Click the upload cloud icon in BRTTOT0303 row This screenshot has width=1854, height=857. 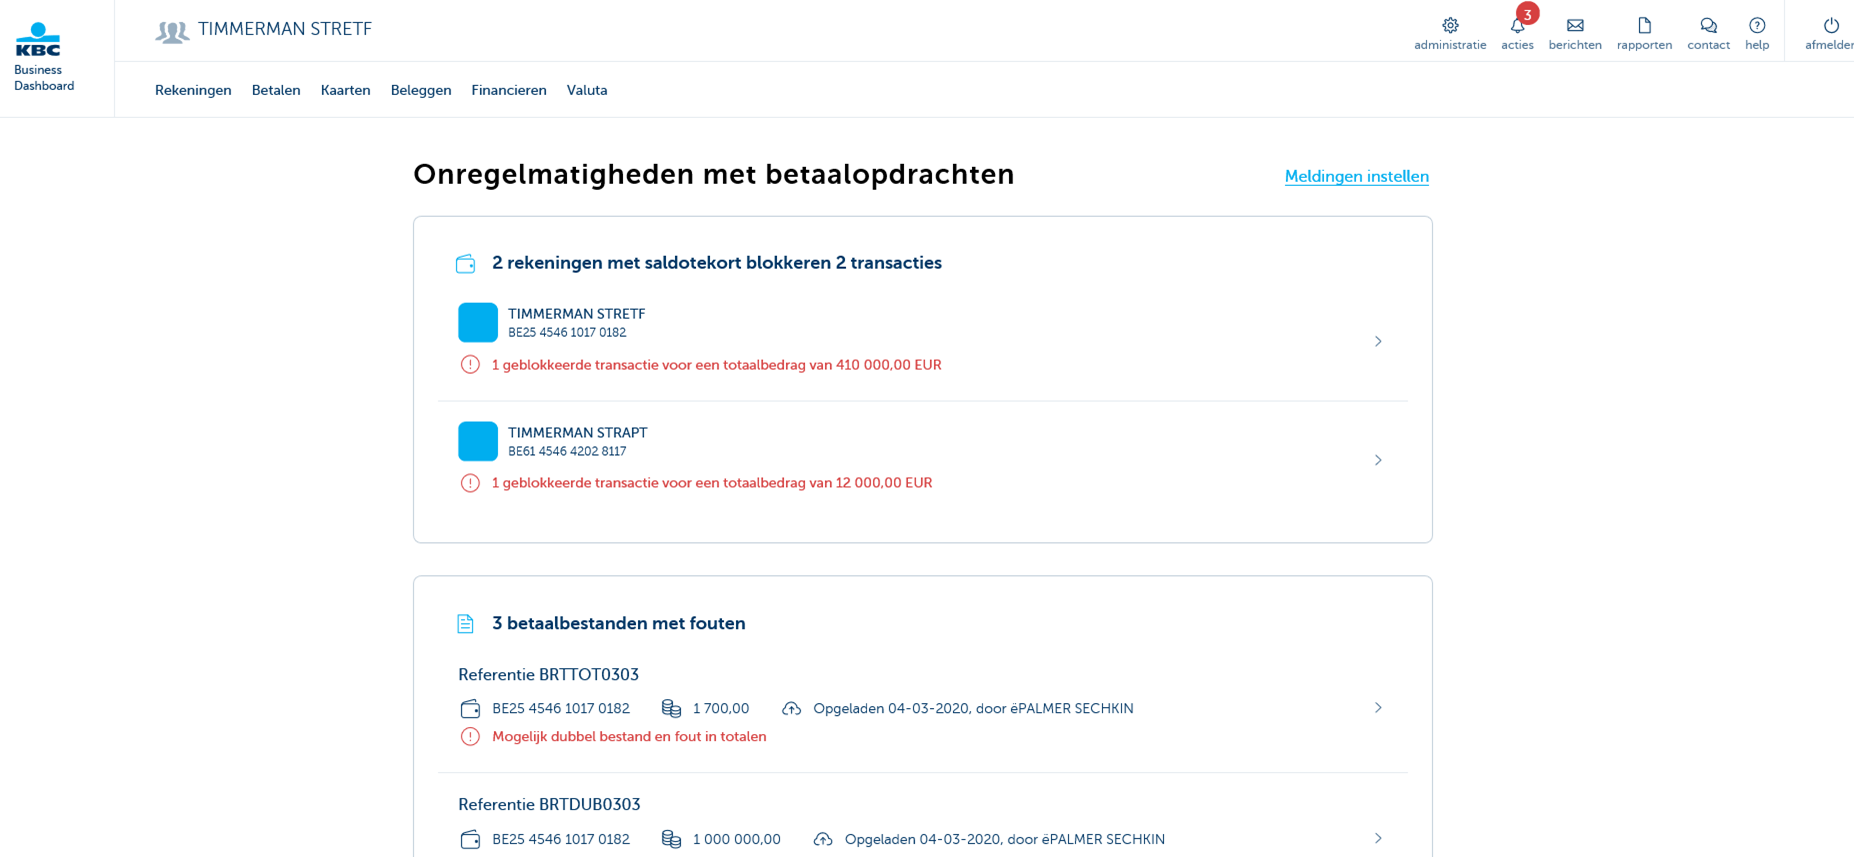[x=792, y=709]
